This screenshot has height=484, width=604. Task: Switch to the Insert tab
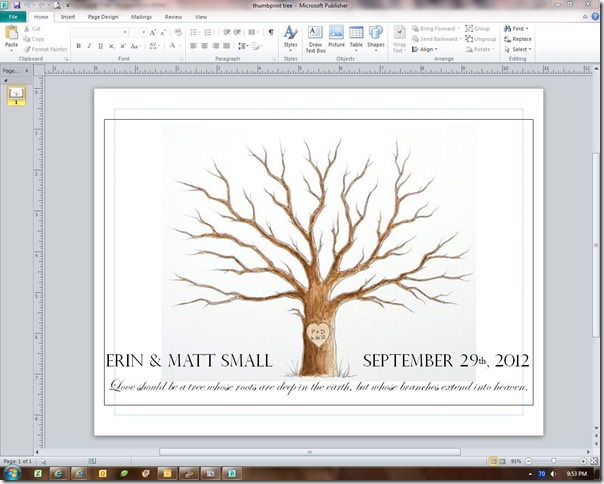(68, 17)
